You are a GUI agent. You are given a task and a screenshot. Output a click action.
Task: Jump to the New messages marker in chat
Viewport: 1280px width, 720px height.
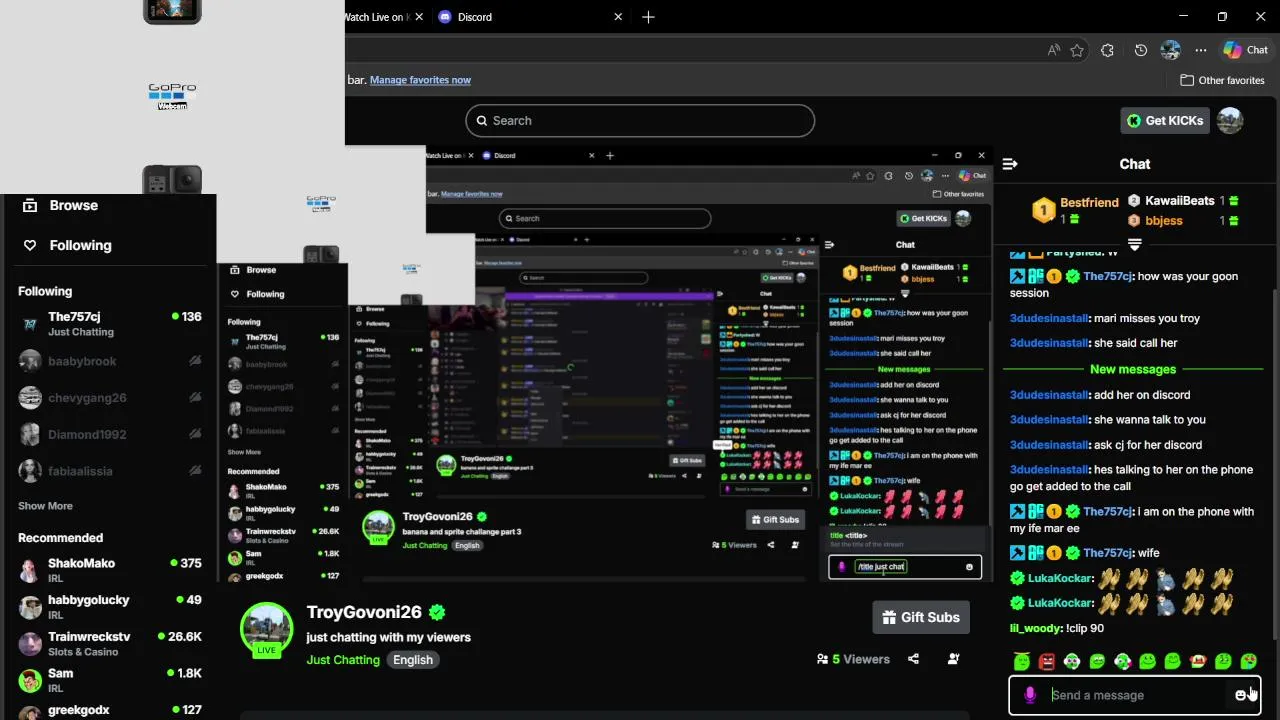1133,369
